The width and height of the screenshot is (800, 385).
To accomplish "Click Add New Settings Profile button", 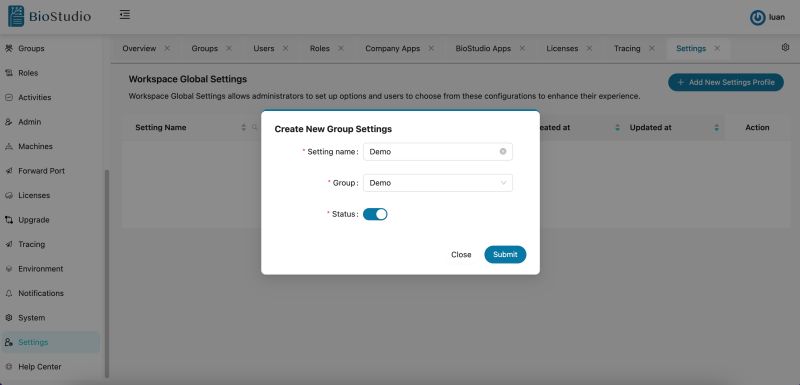I will [x=726, y=82].
